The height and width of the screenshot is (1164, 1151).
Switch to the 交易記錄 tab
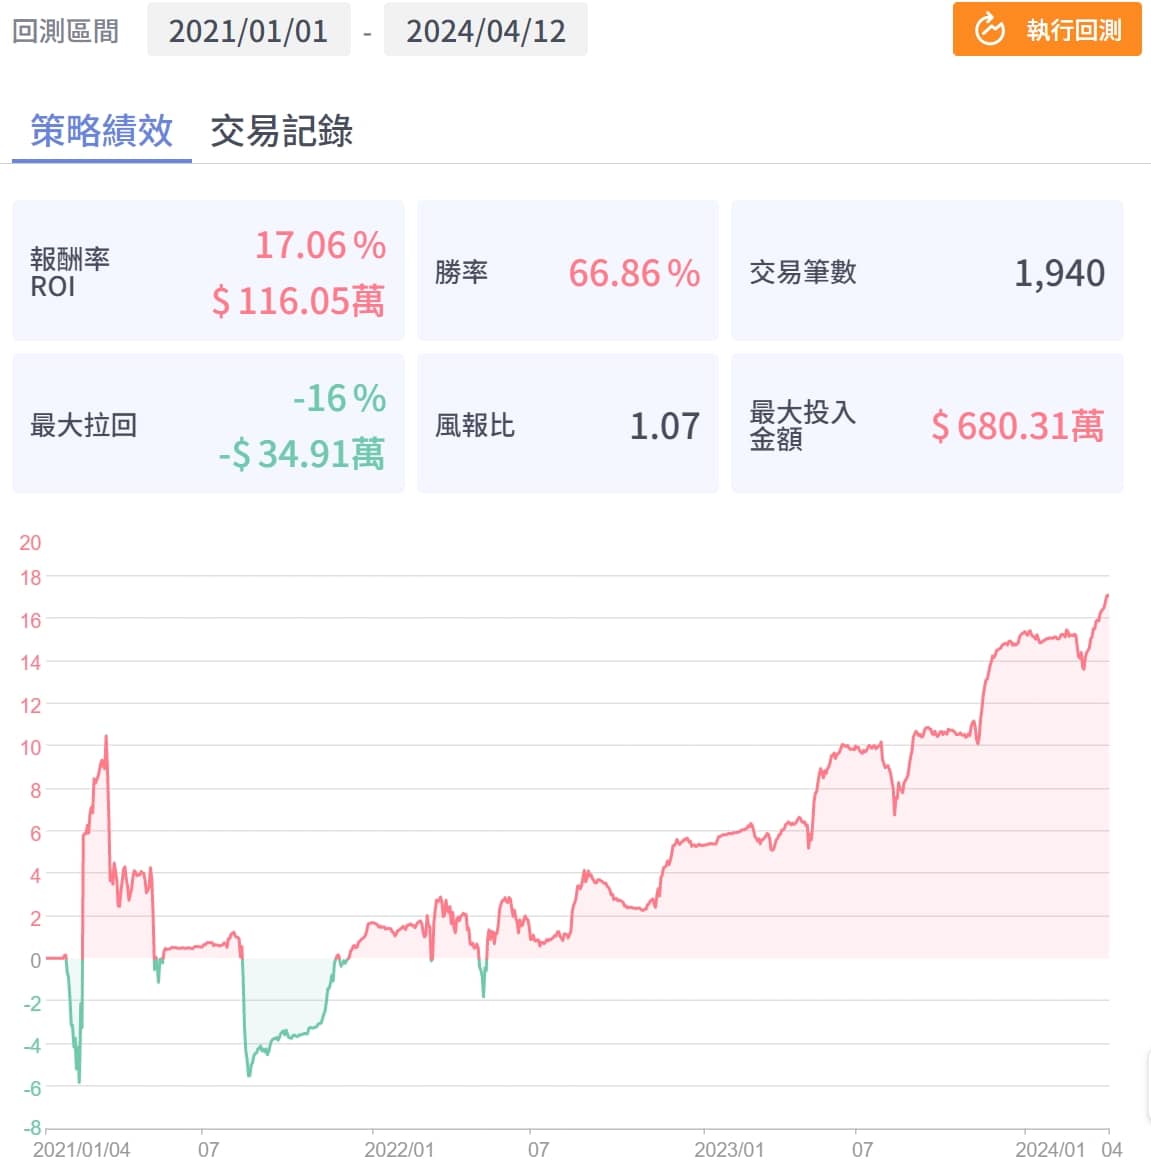point(281,131)
